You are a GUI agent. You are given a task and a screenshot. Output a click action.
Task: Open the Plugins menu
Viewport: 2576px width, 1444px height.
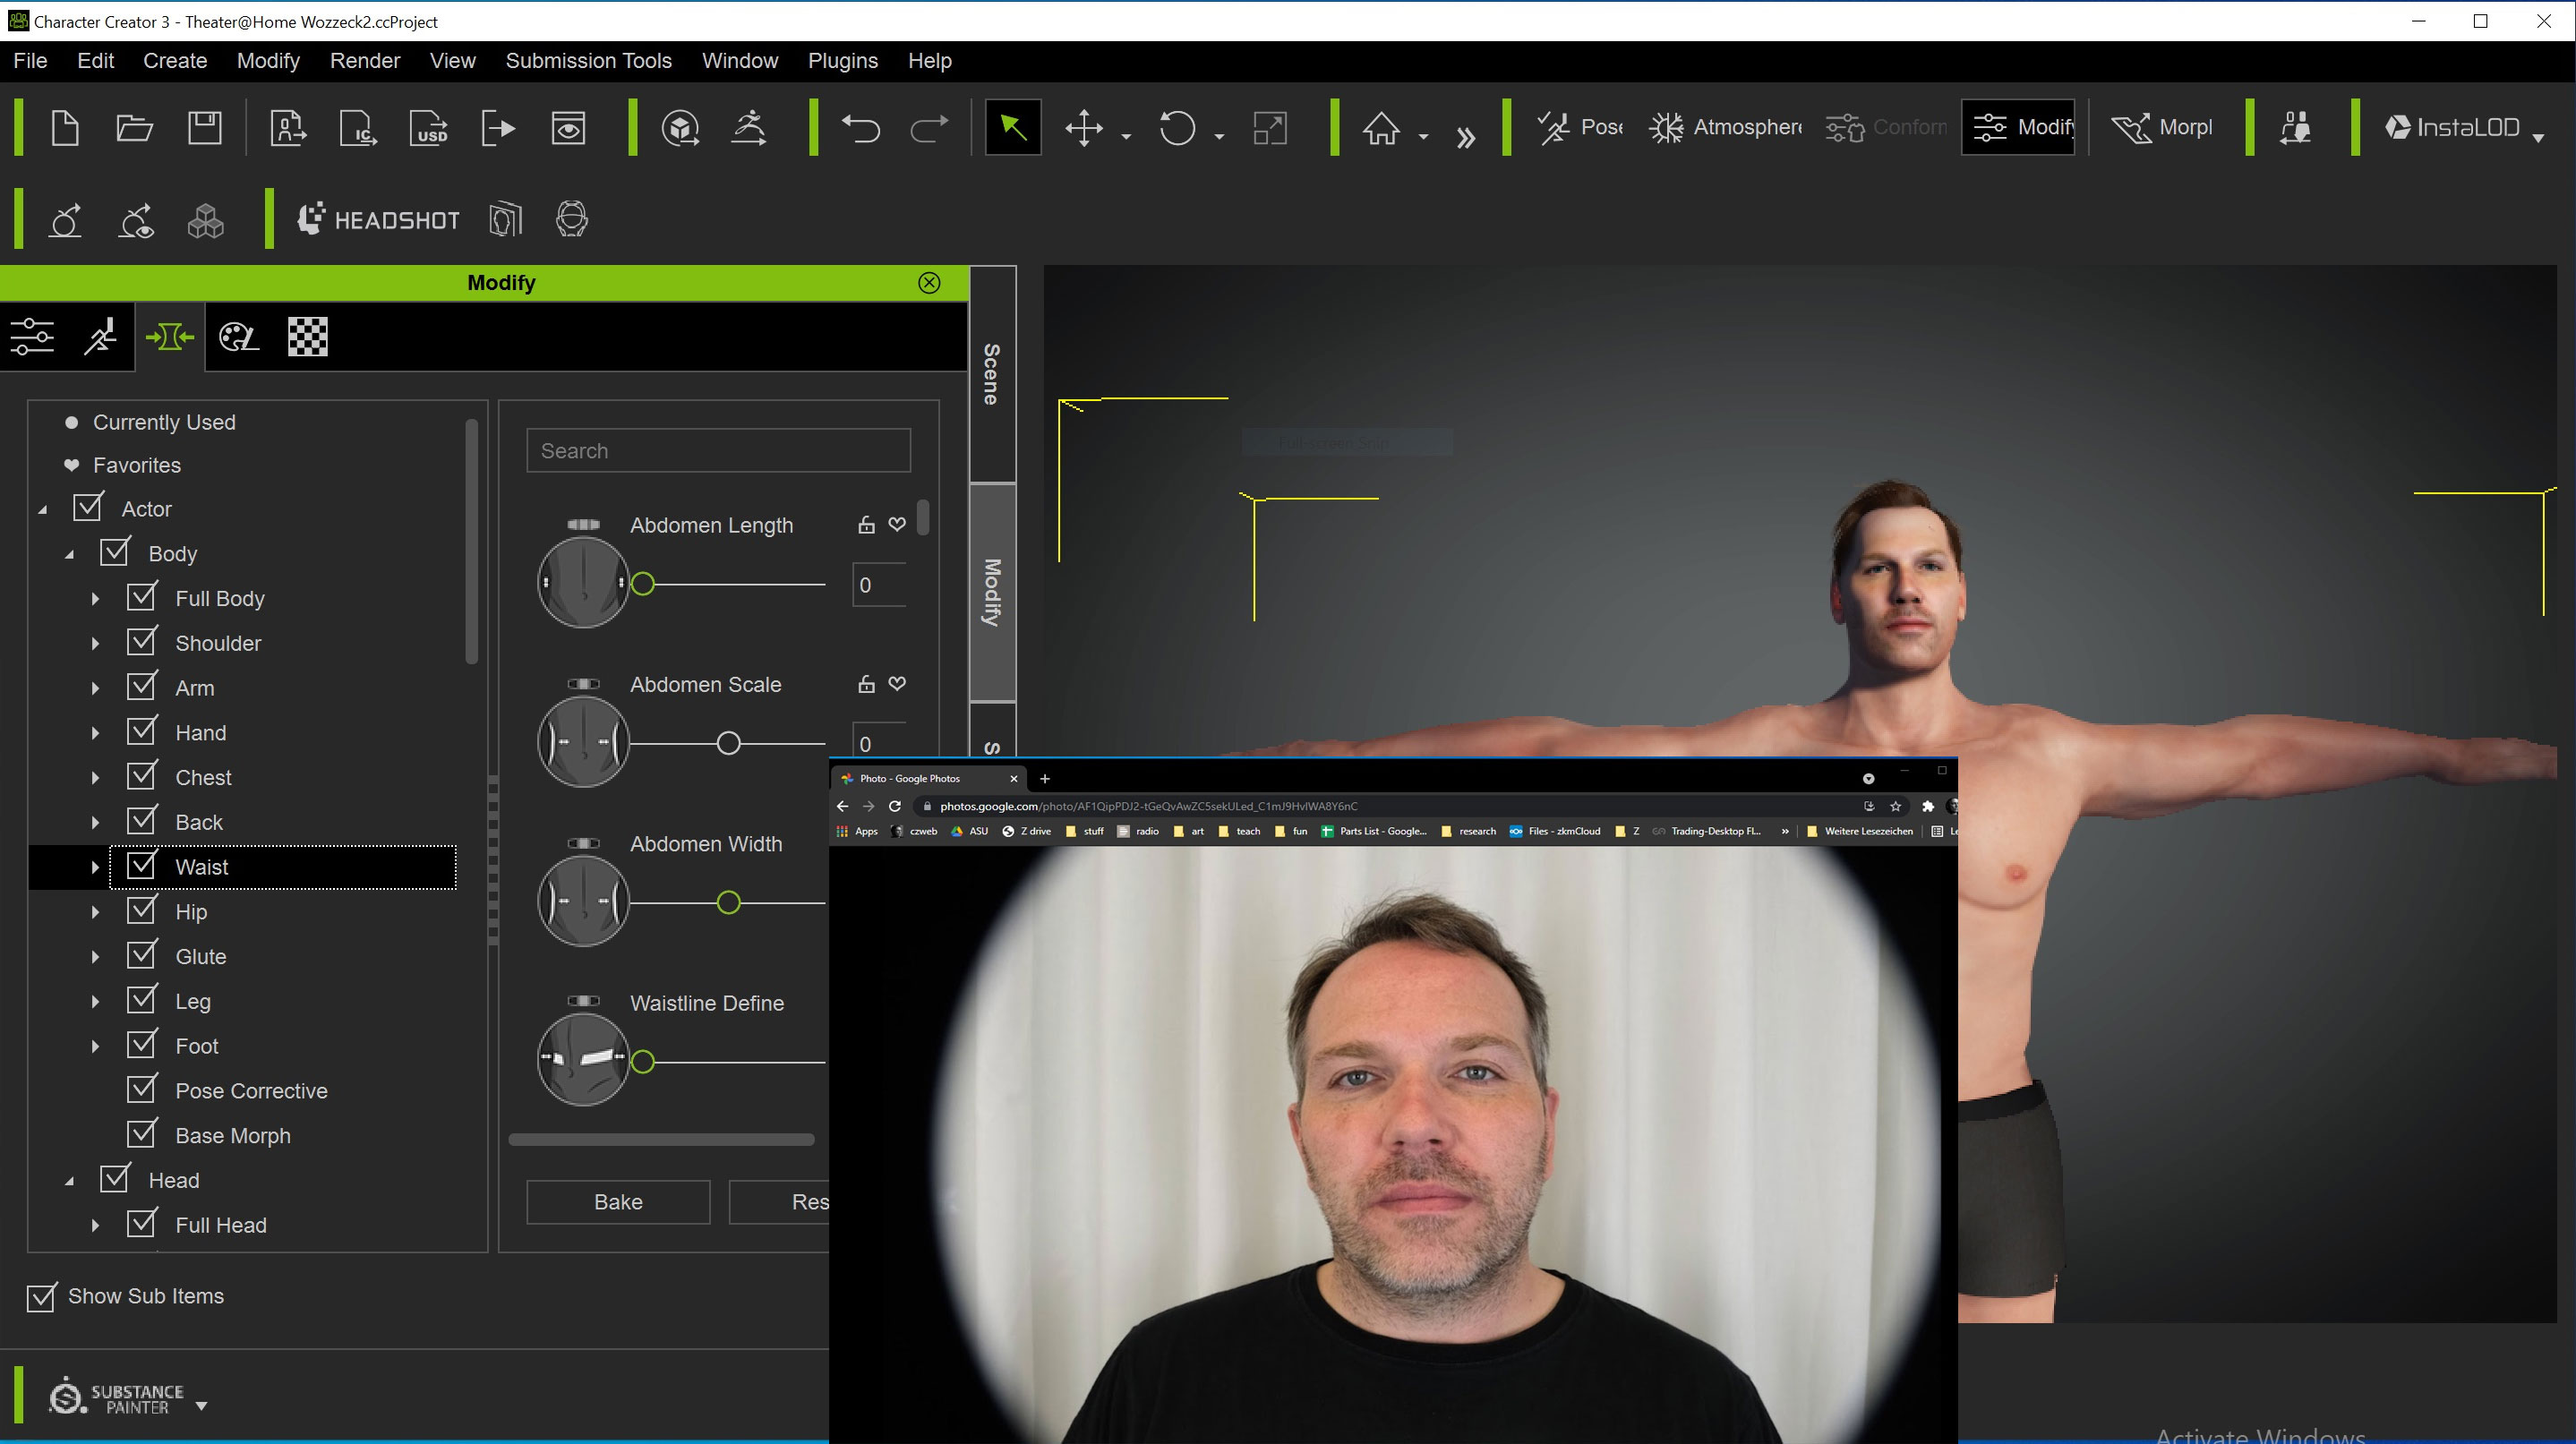pyautogui.click(x=842, y=61)
